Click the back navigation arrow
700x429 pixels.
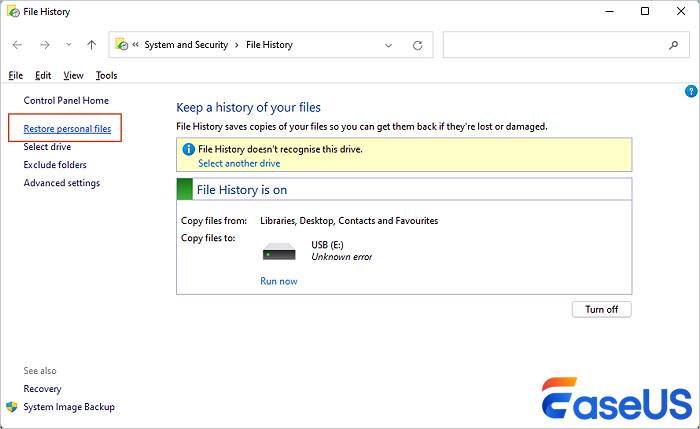[17, 45]
